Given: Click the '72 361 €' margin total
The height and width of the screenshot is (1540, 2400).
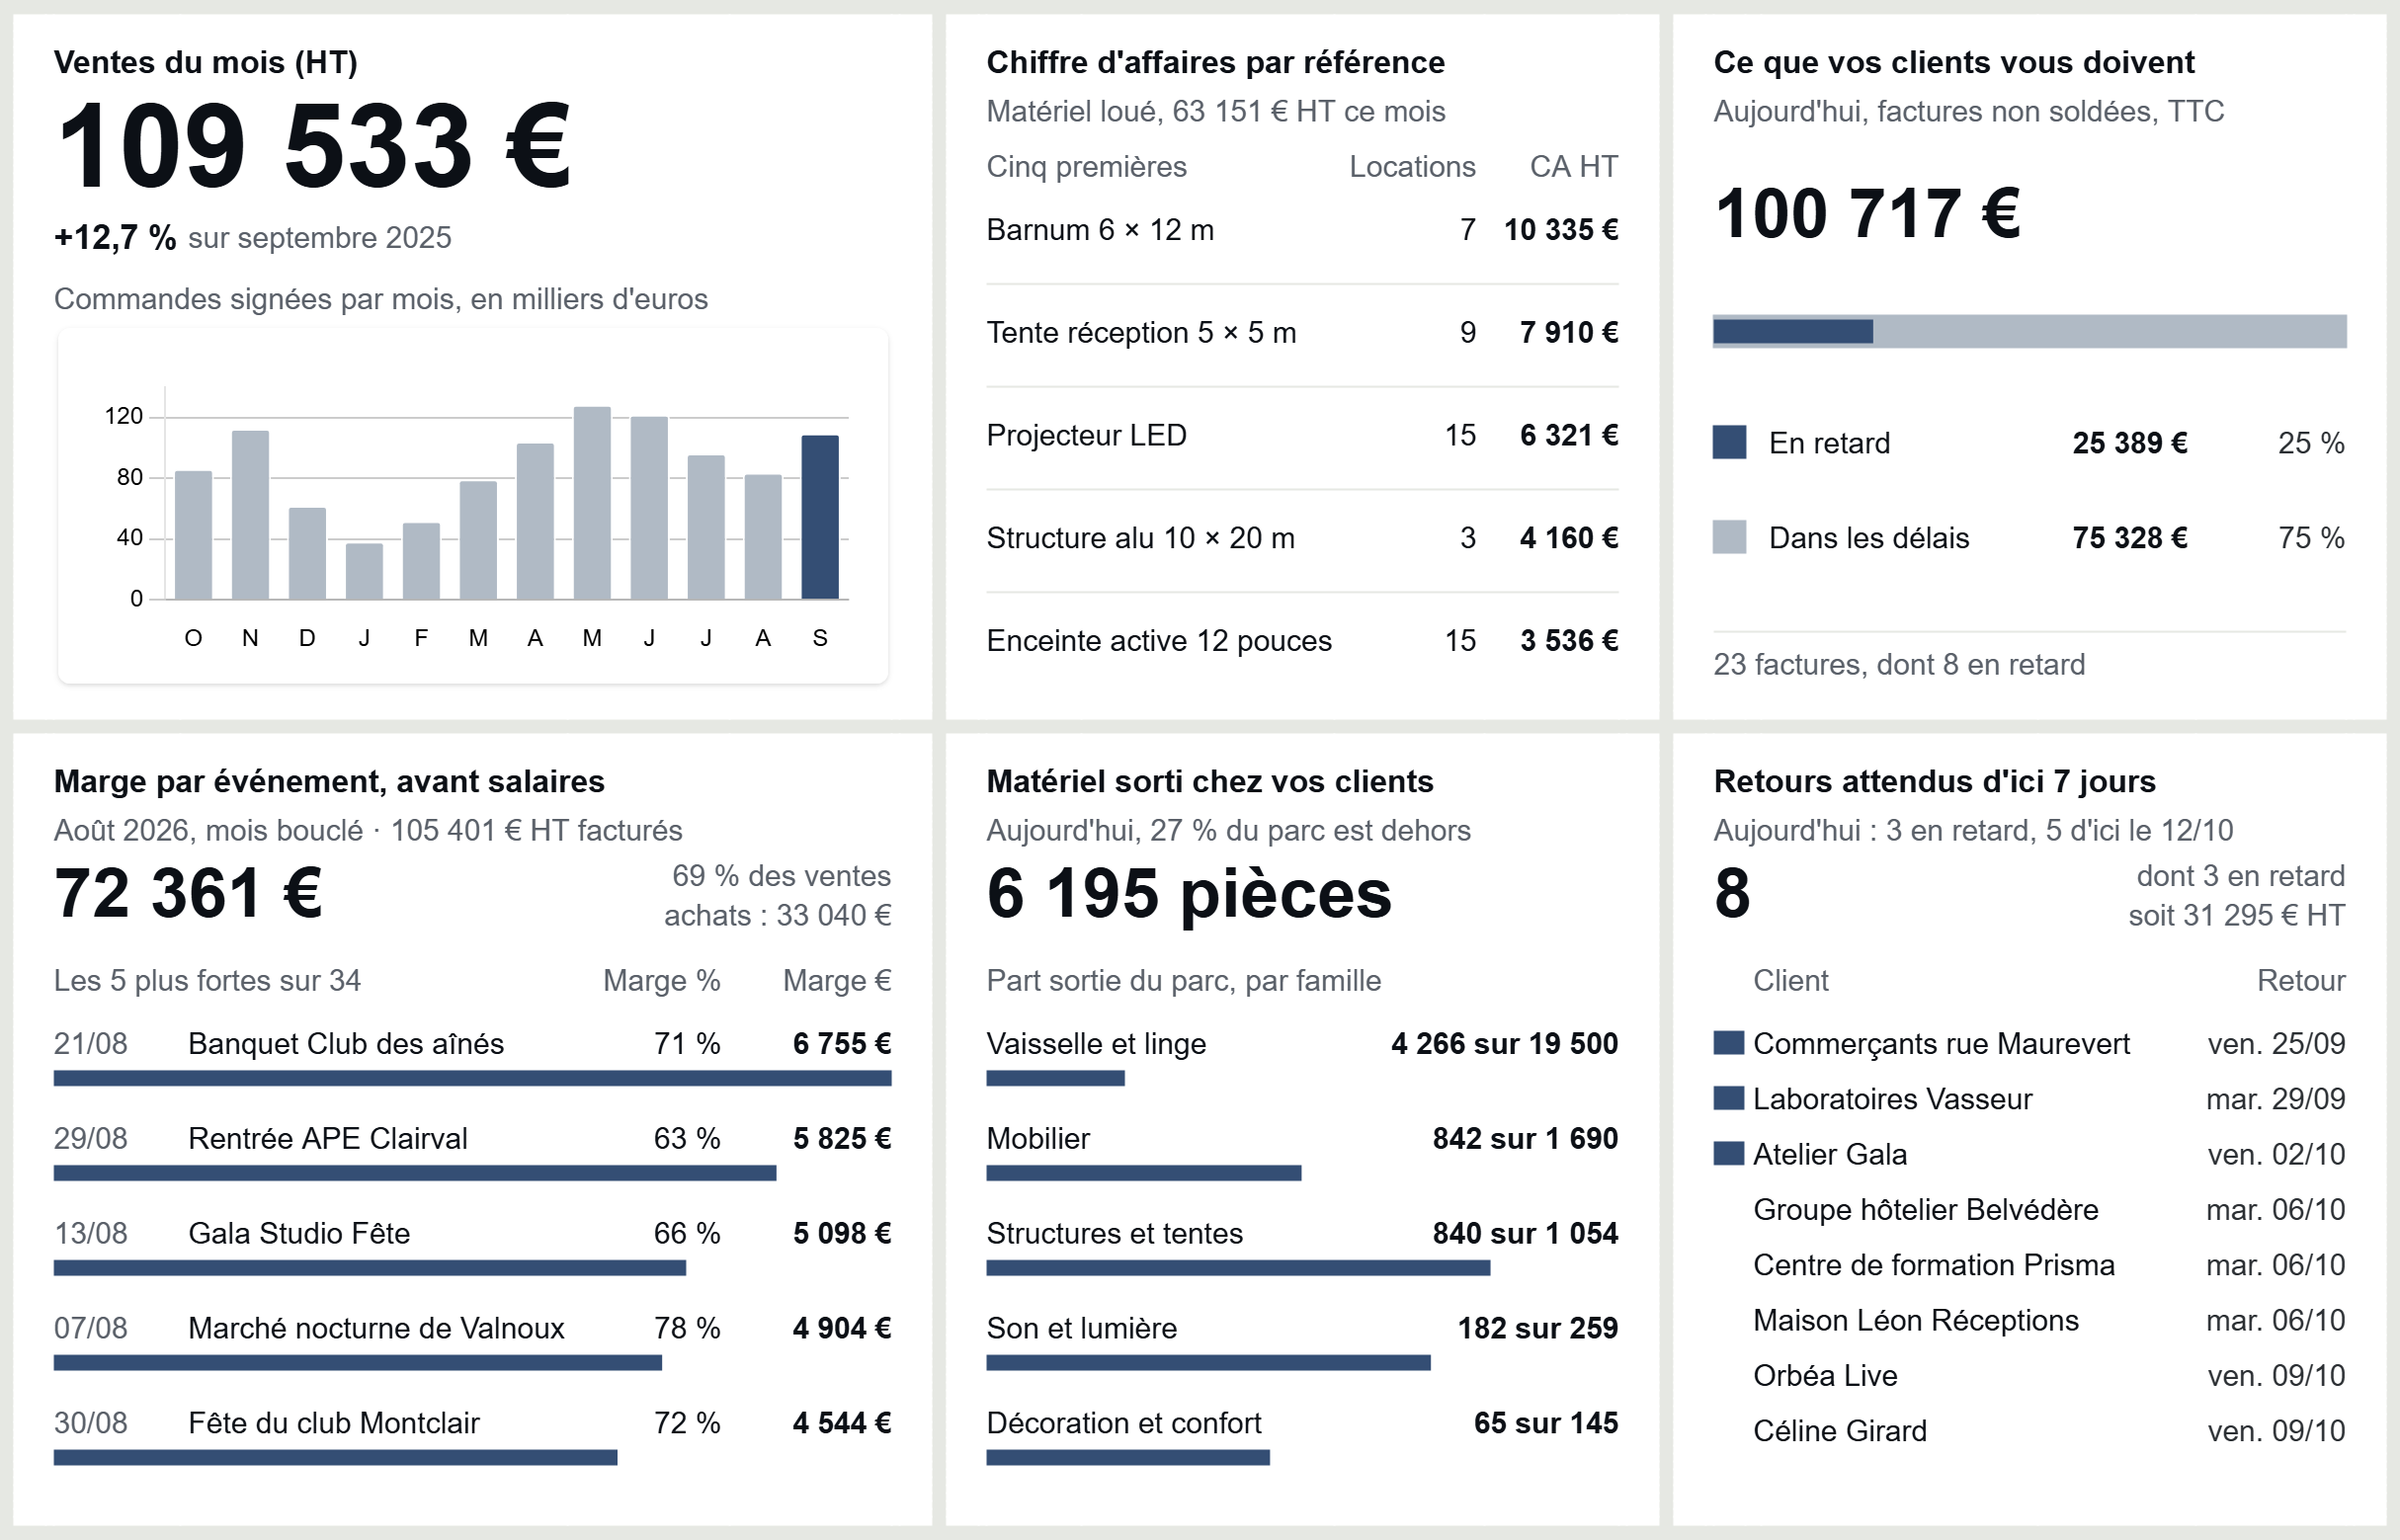Looking at the screenshot, I should point(188,893).
